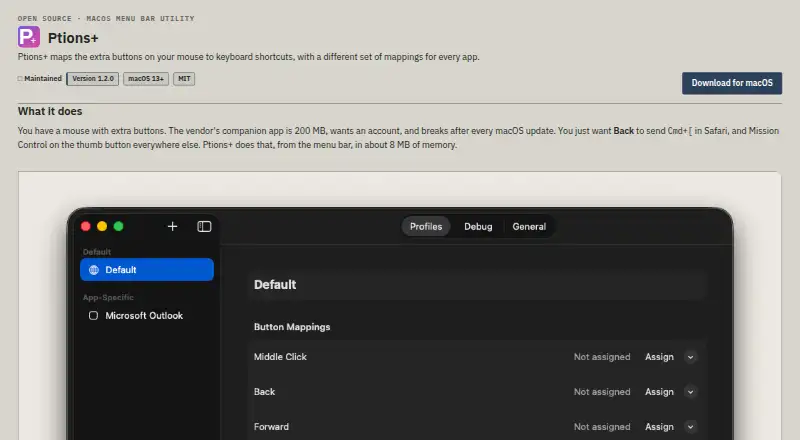The image size is (800, 440).
Task: Click Download for macOS button
Action: (x=732, y=83)
